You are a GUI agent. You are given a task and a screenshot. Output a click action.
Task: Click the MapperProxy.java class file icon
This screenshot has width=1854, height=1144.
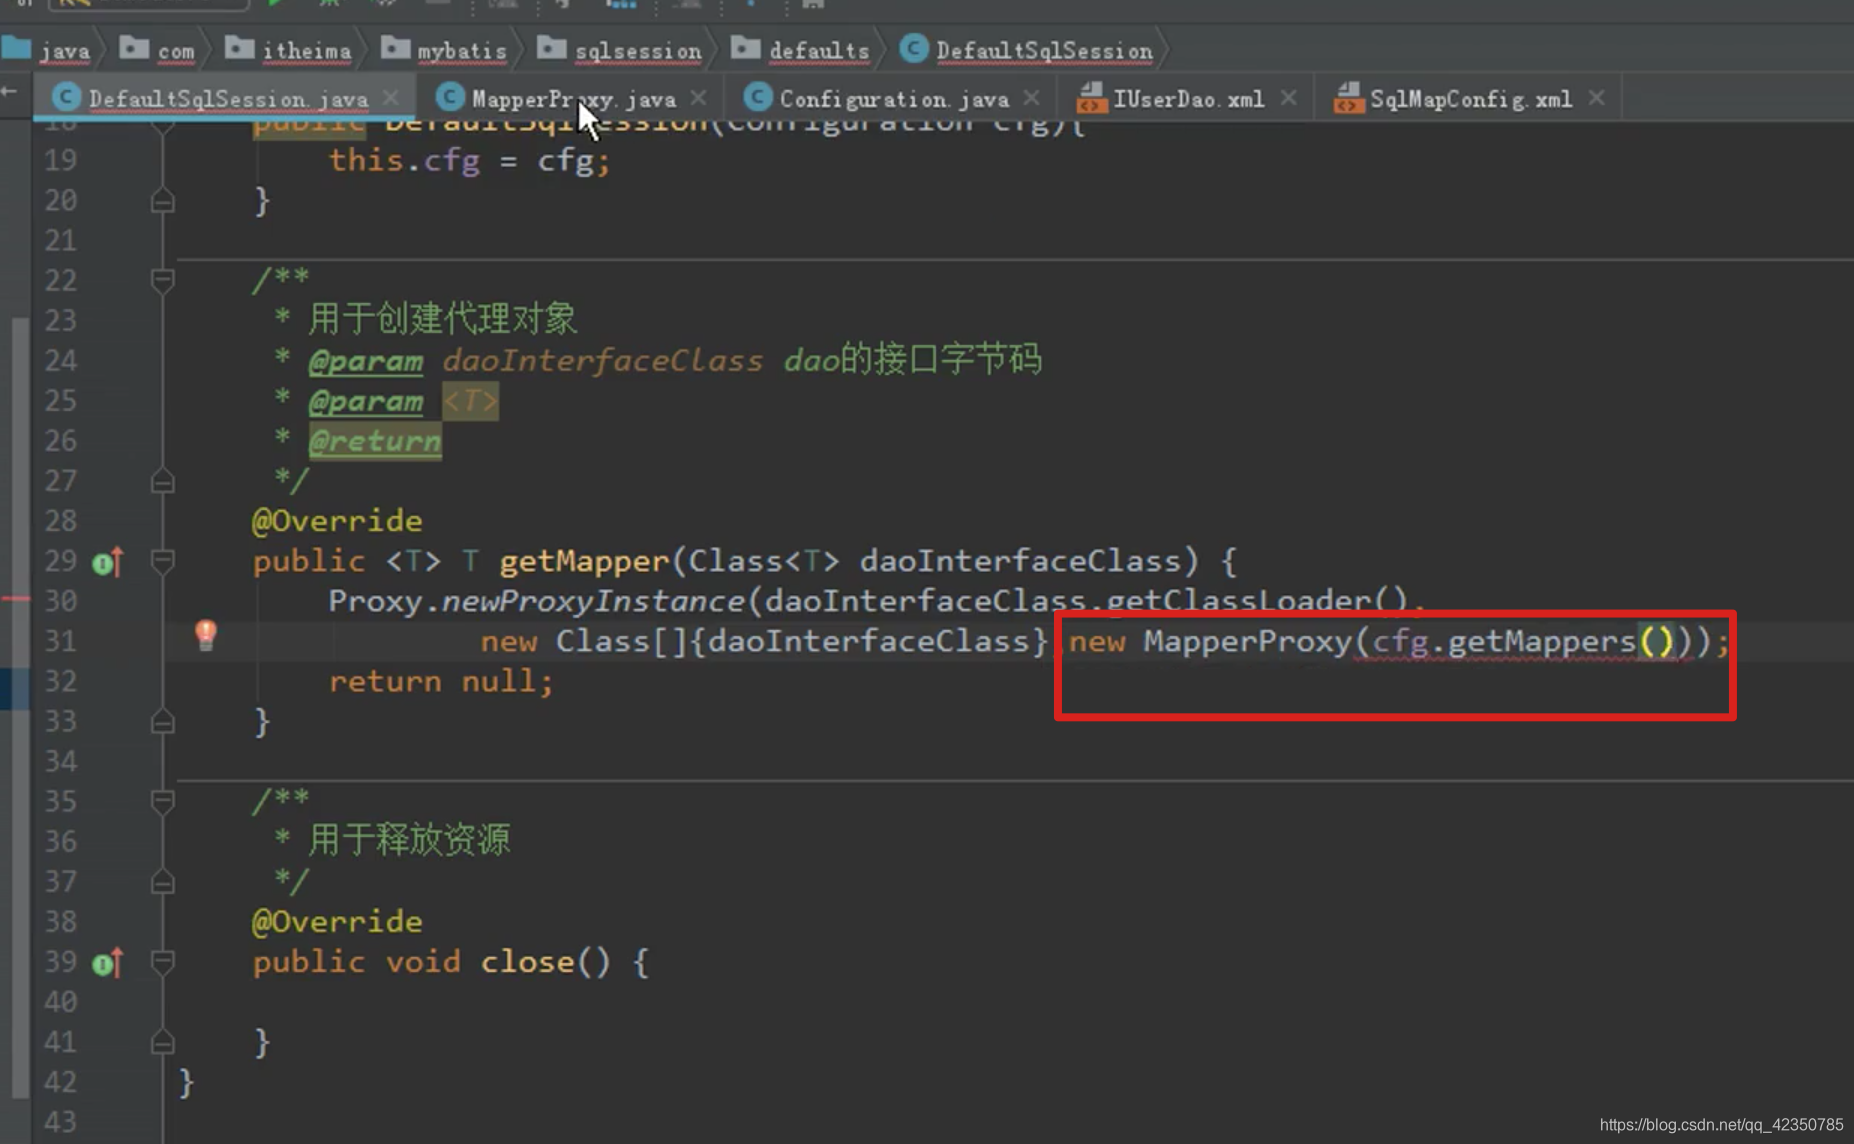click(450, 97)
